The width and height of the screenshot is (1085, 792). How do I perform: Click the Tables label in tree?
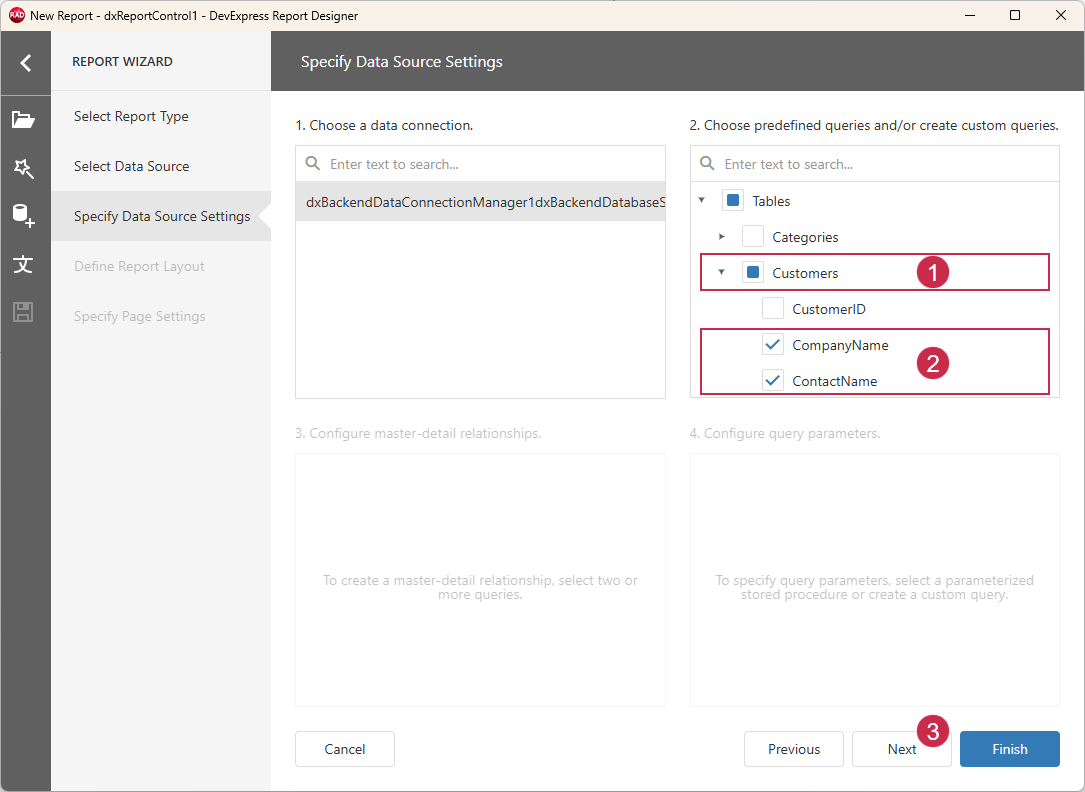click(x=771, y=201)
